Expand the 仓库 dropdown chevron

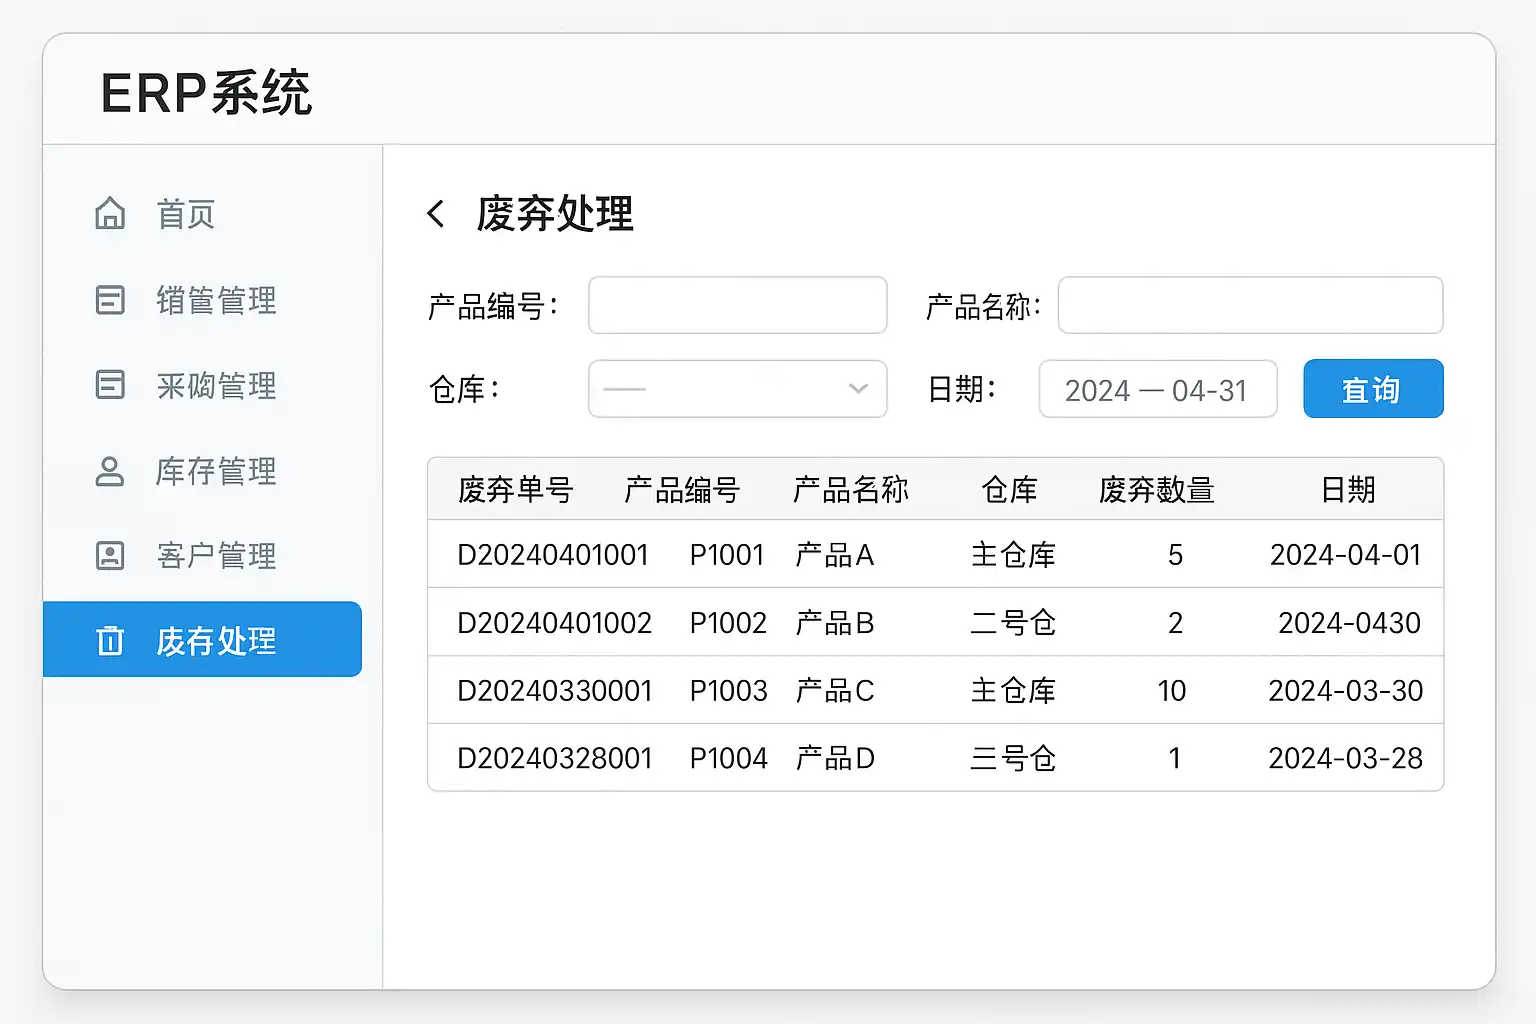pos(857,389)
